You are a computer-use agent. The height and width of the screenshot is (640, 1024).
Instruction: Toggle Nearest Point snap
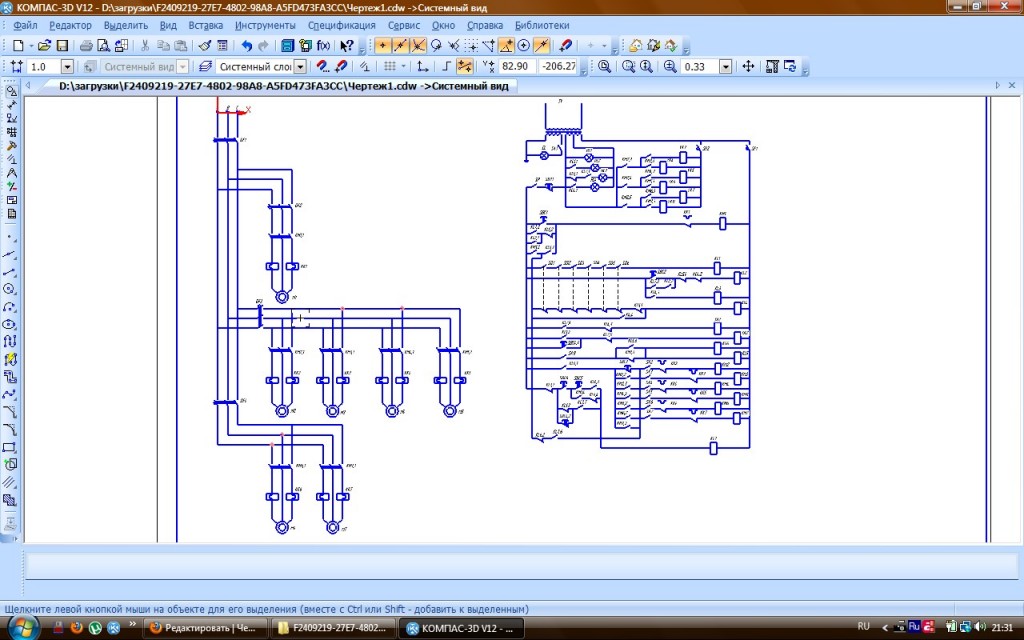tap(383, 46)
